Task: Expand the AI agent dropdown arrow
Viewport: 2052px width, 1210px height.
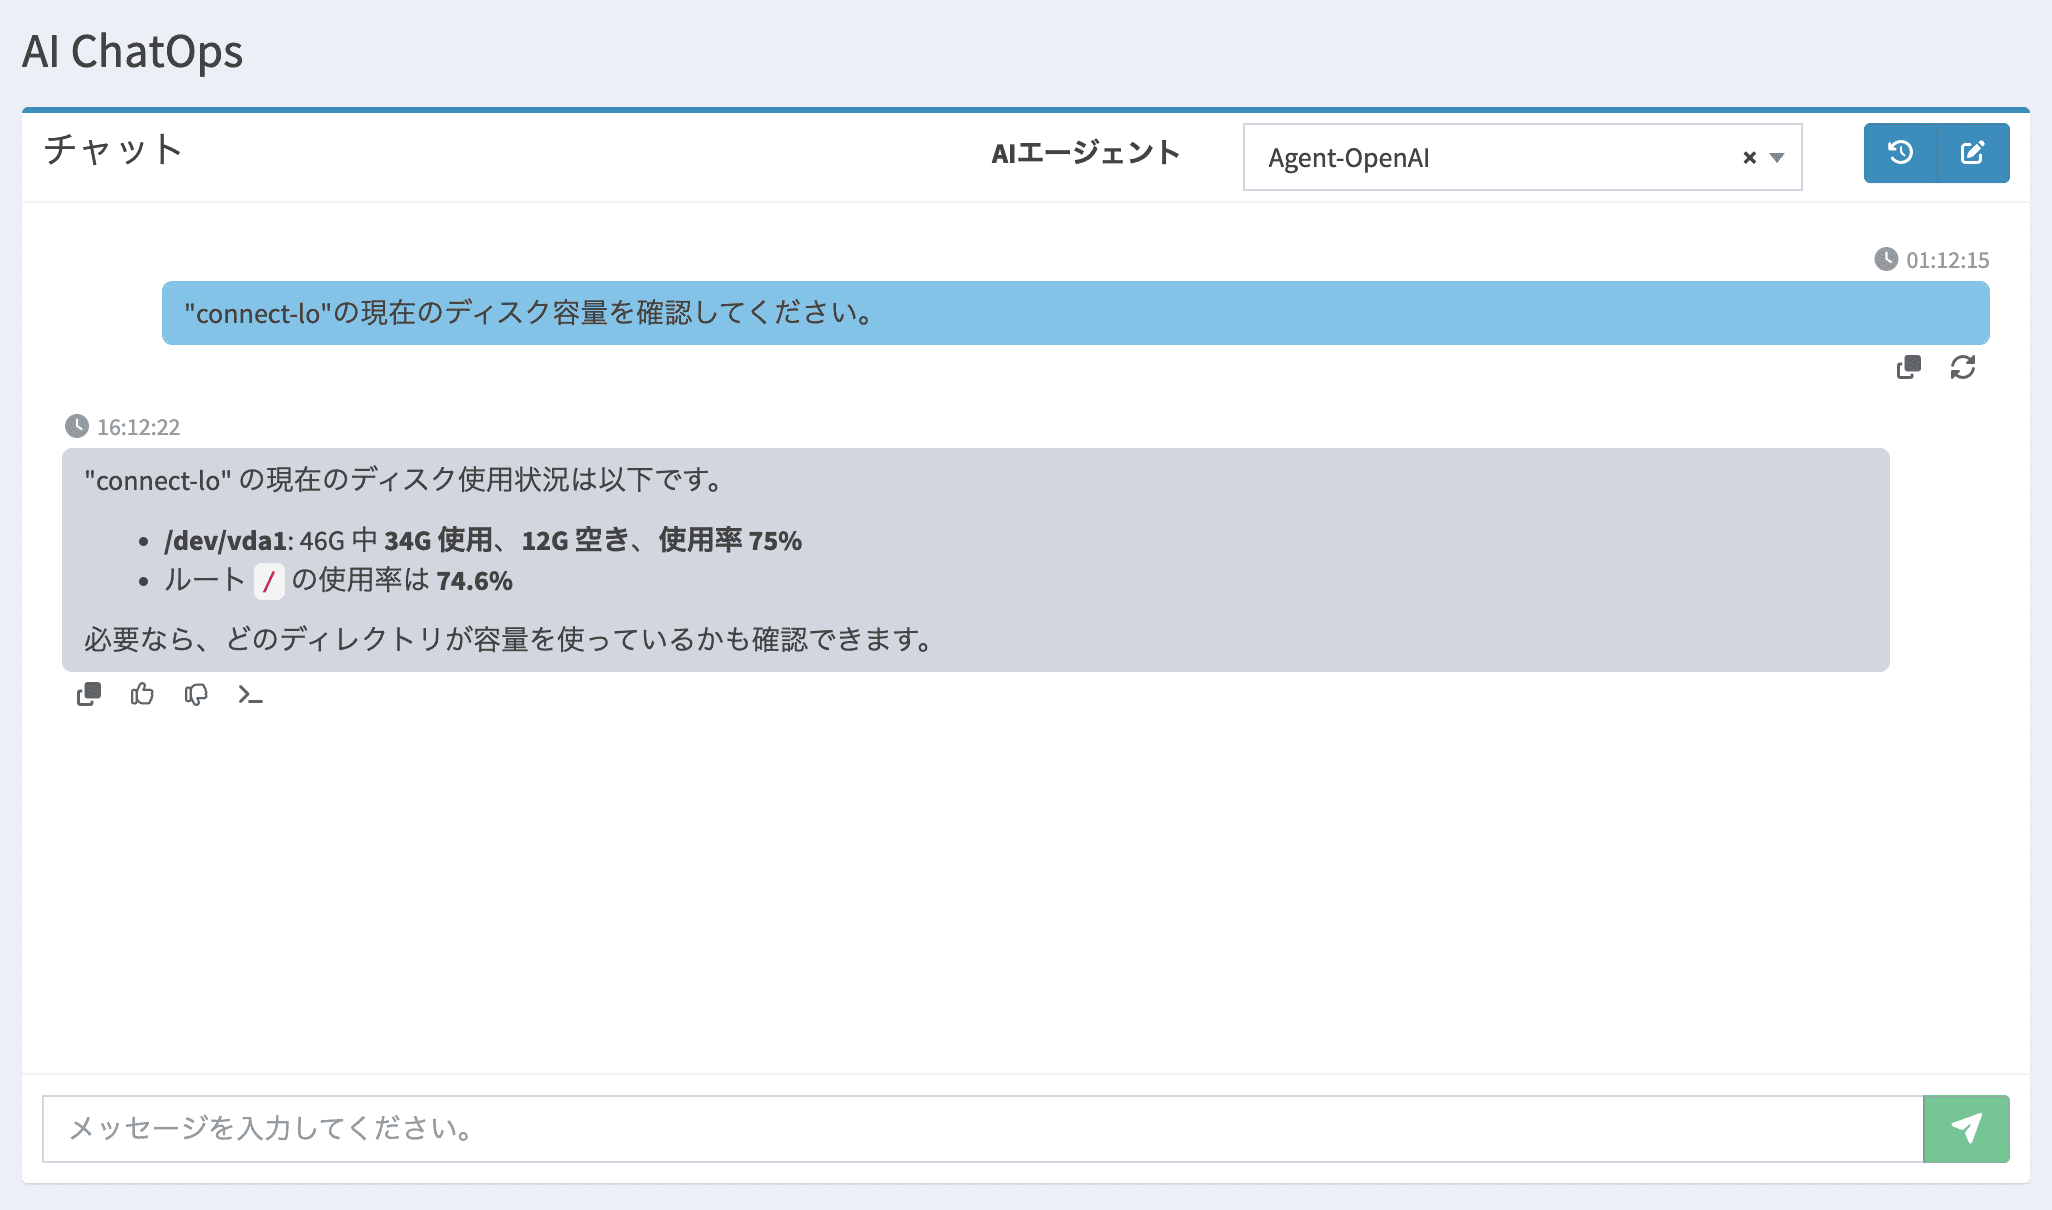Action: [x=1777, y=158]
